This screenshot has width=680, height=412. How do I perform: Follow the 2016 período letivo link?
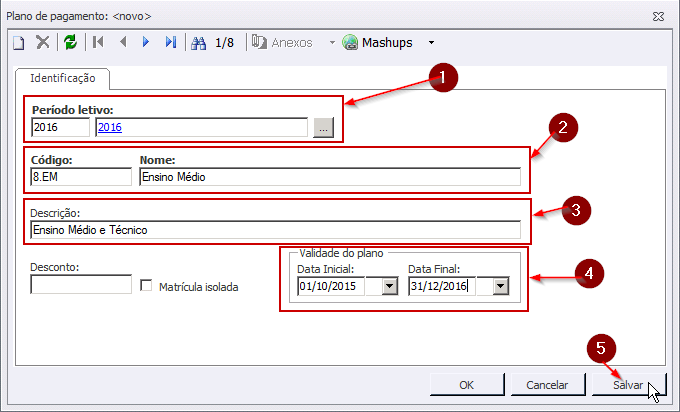click(x=109, y=127)
